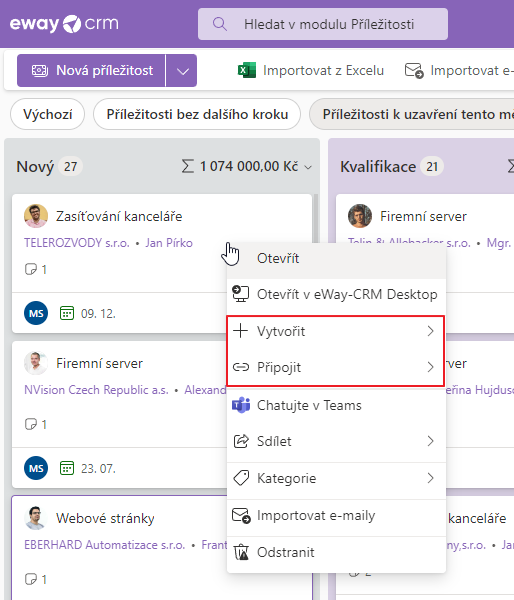514x600 pixels.
Task: Click the date 09. 12.
Action: (x=98, y=314)
